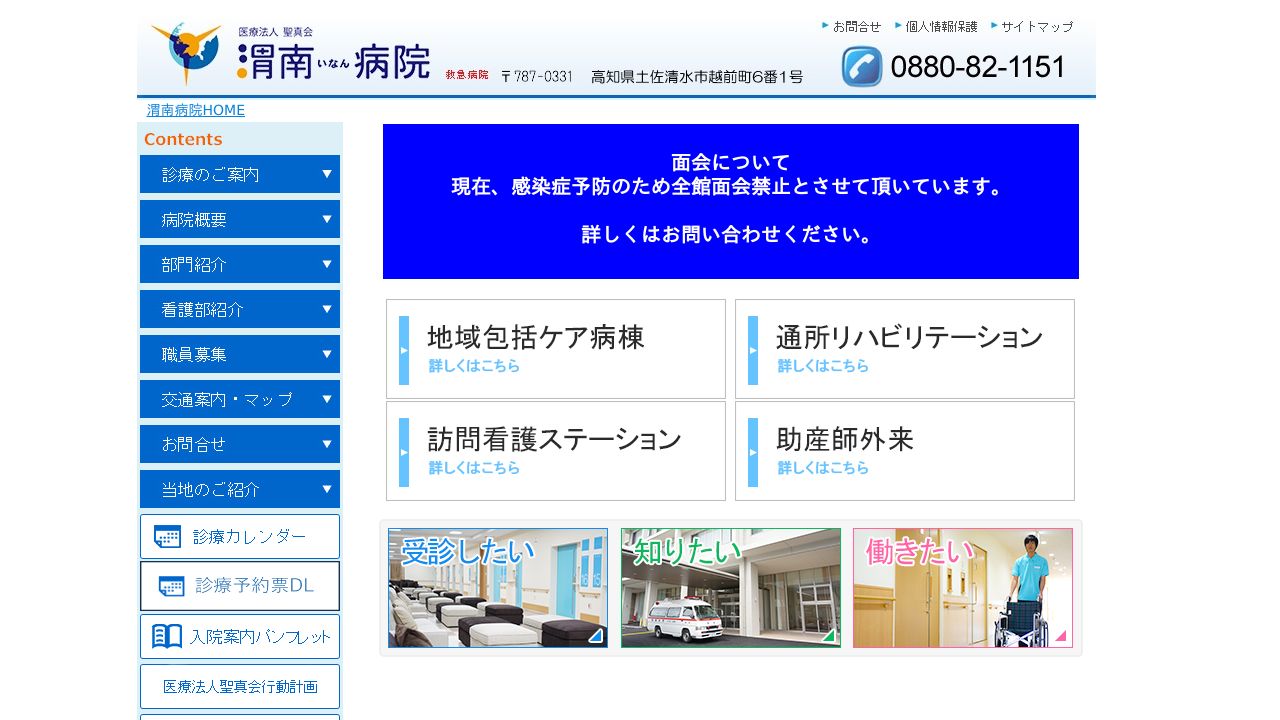
Task: Click the open book icon on 入院案内パンフレット
Action: 166,636
